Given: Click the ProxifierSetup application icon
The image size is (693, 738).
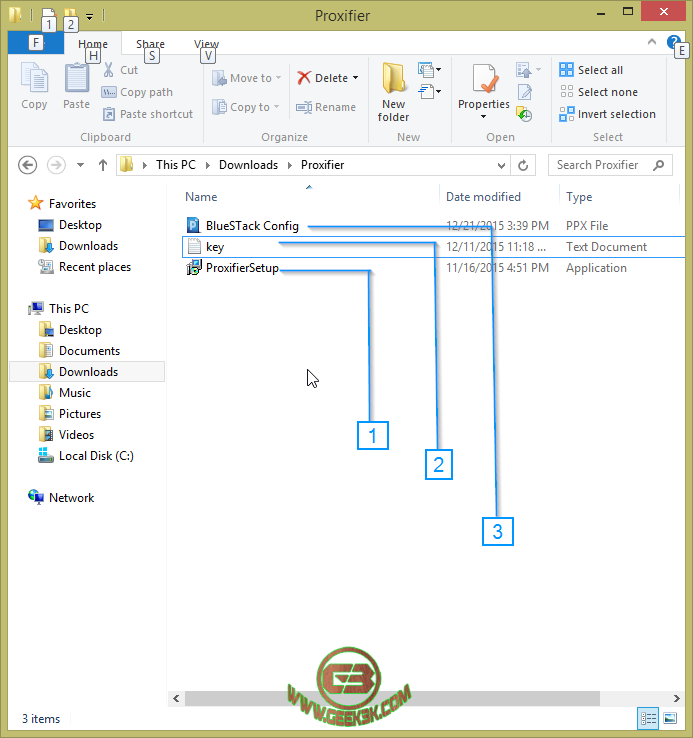Looking at the screenshot, I should (194, 268).
